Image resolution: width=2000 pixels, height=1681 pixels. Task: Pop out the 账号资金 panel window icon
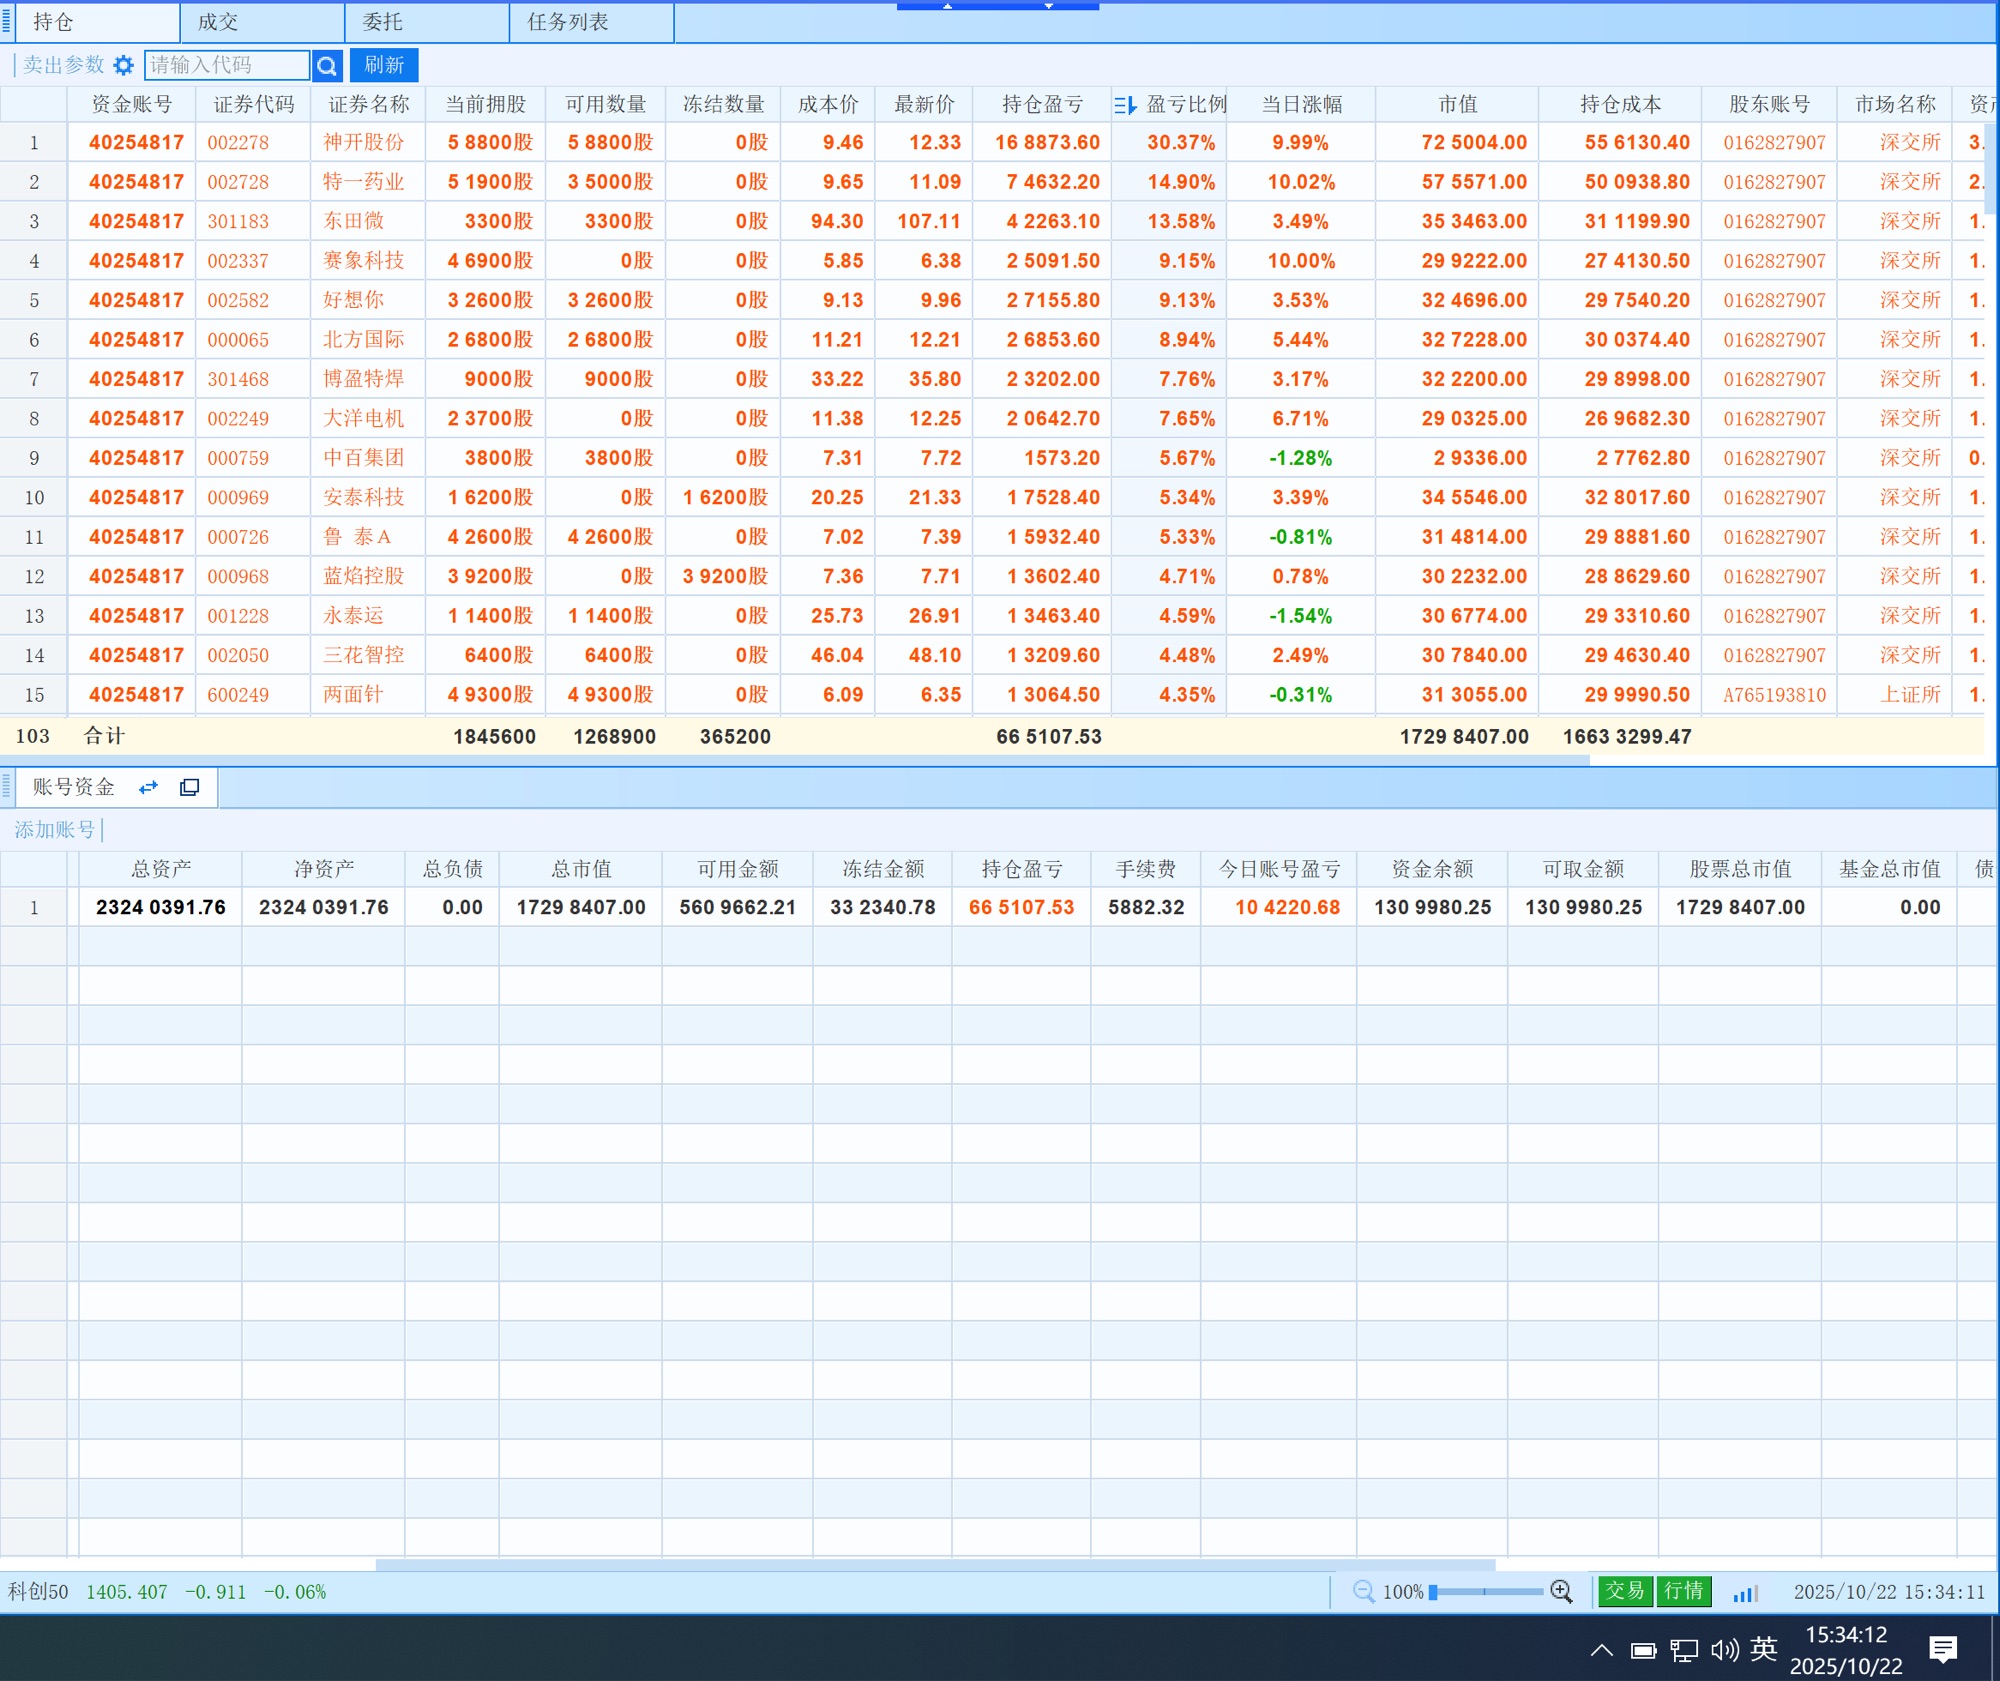click(x=189, y=788)
